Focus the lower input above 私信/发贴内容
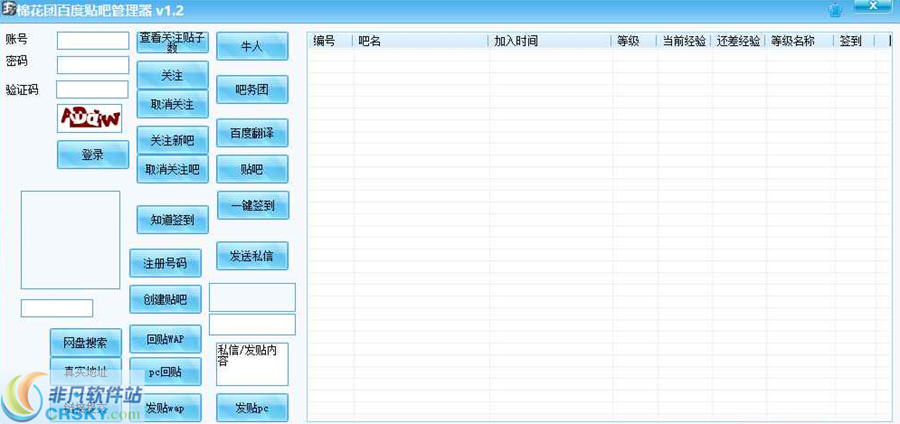The width and height of the screenshot is (900, 424). click(x=253, y=324)
